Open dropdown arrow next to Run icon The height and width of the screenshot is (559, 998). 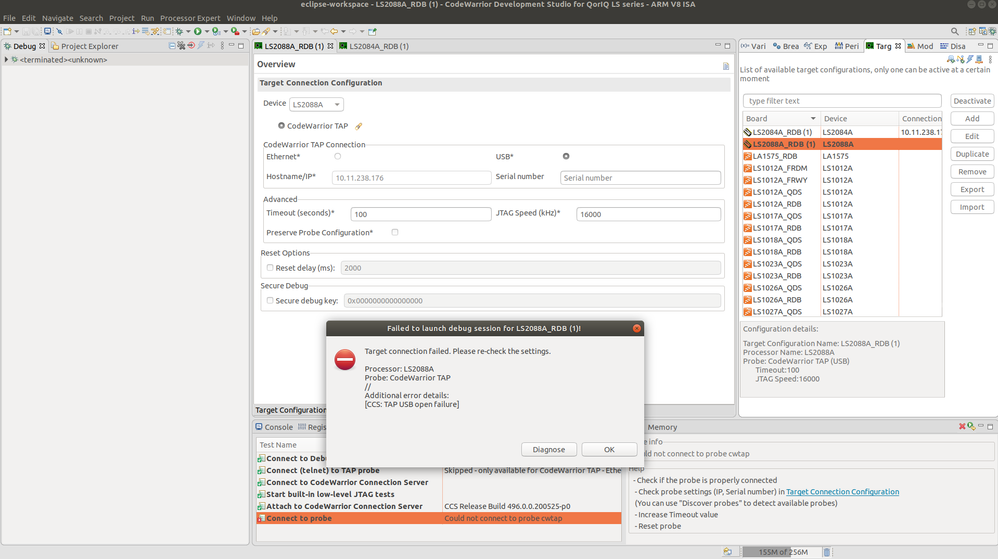207,31
